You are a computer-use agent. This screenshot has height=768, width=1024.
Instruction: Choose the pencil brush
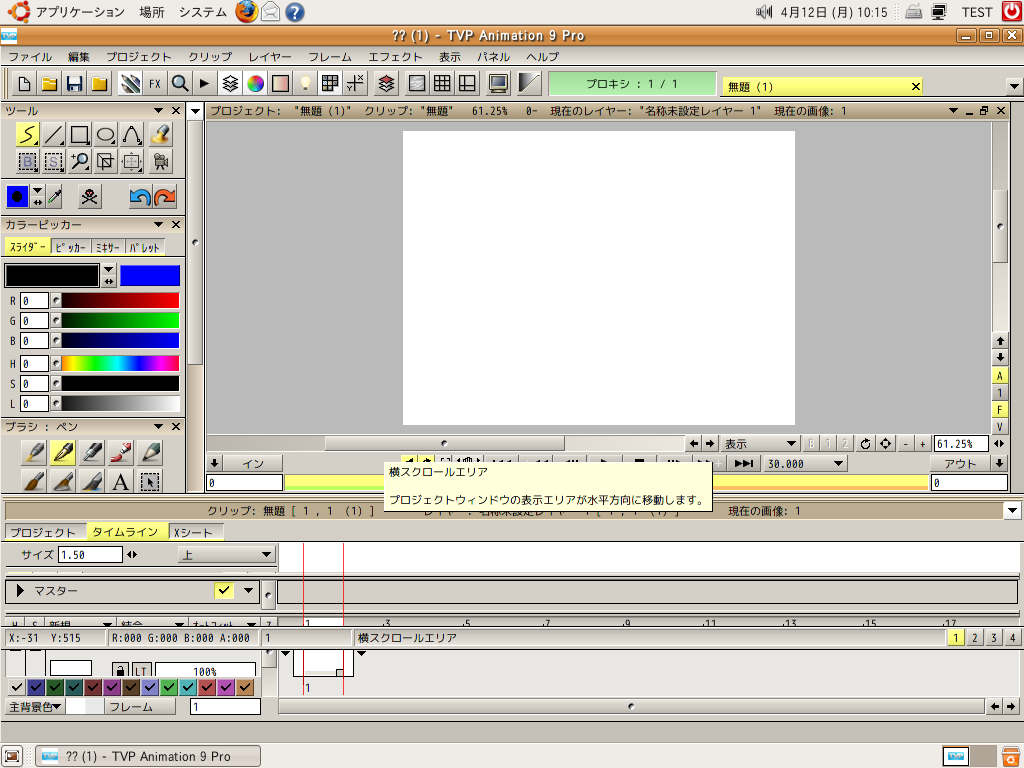[x=150, y=453]
